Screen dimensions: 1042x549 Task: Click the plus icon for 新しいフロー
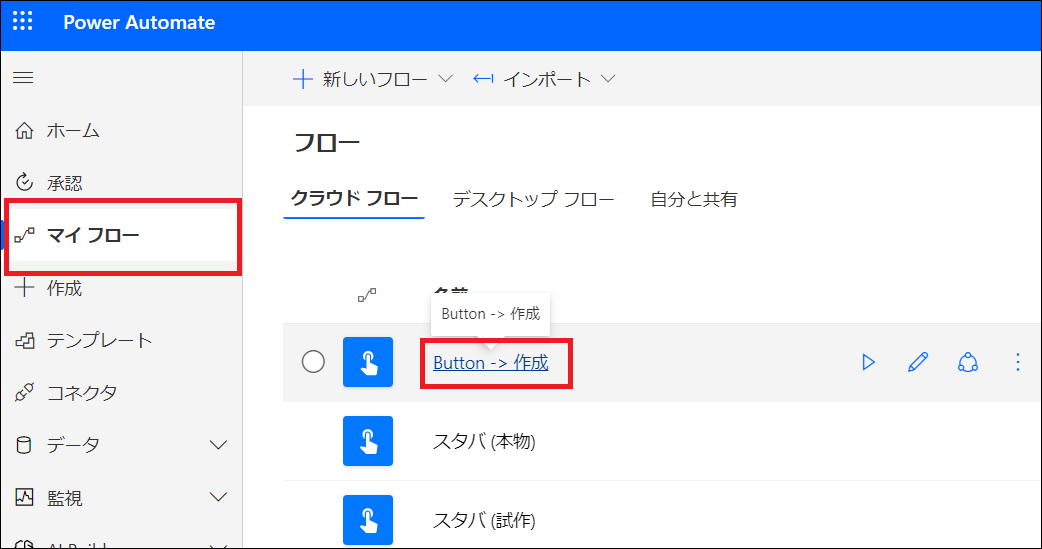tap(303, 79)
